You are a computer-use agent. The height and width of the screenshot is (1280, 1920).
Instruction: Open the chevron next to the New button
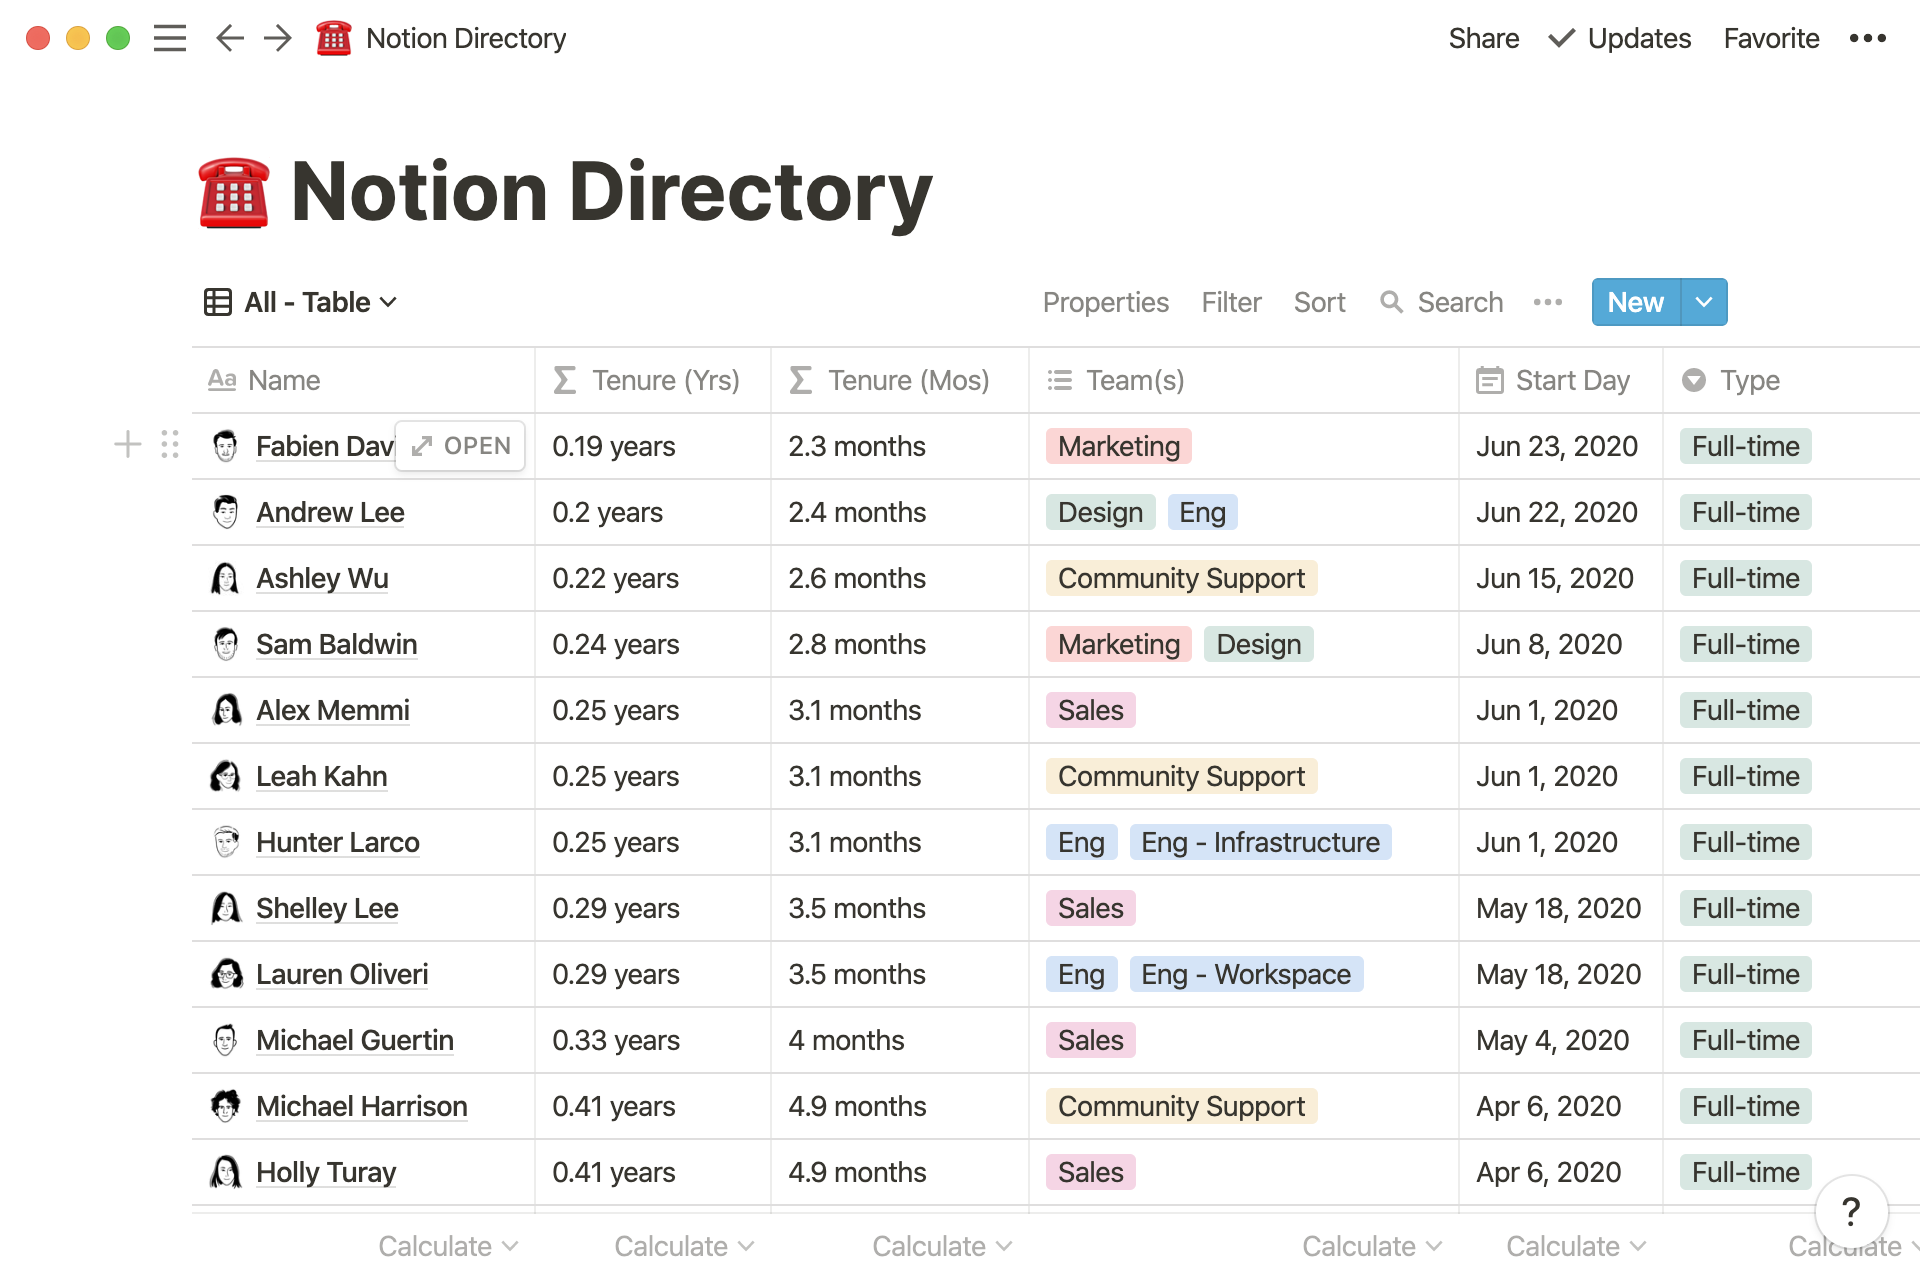(x=1703, y=302)
